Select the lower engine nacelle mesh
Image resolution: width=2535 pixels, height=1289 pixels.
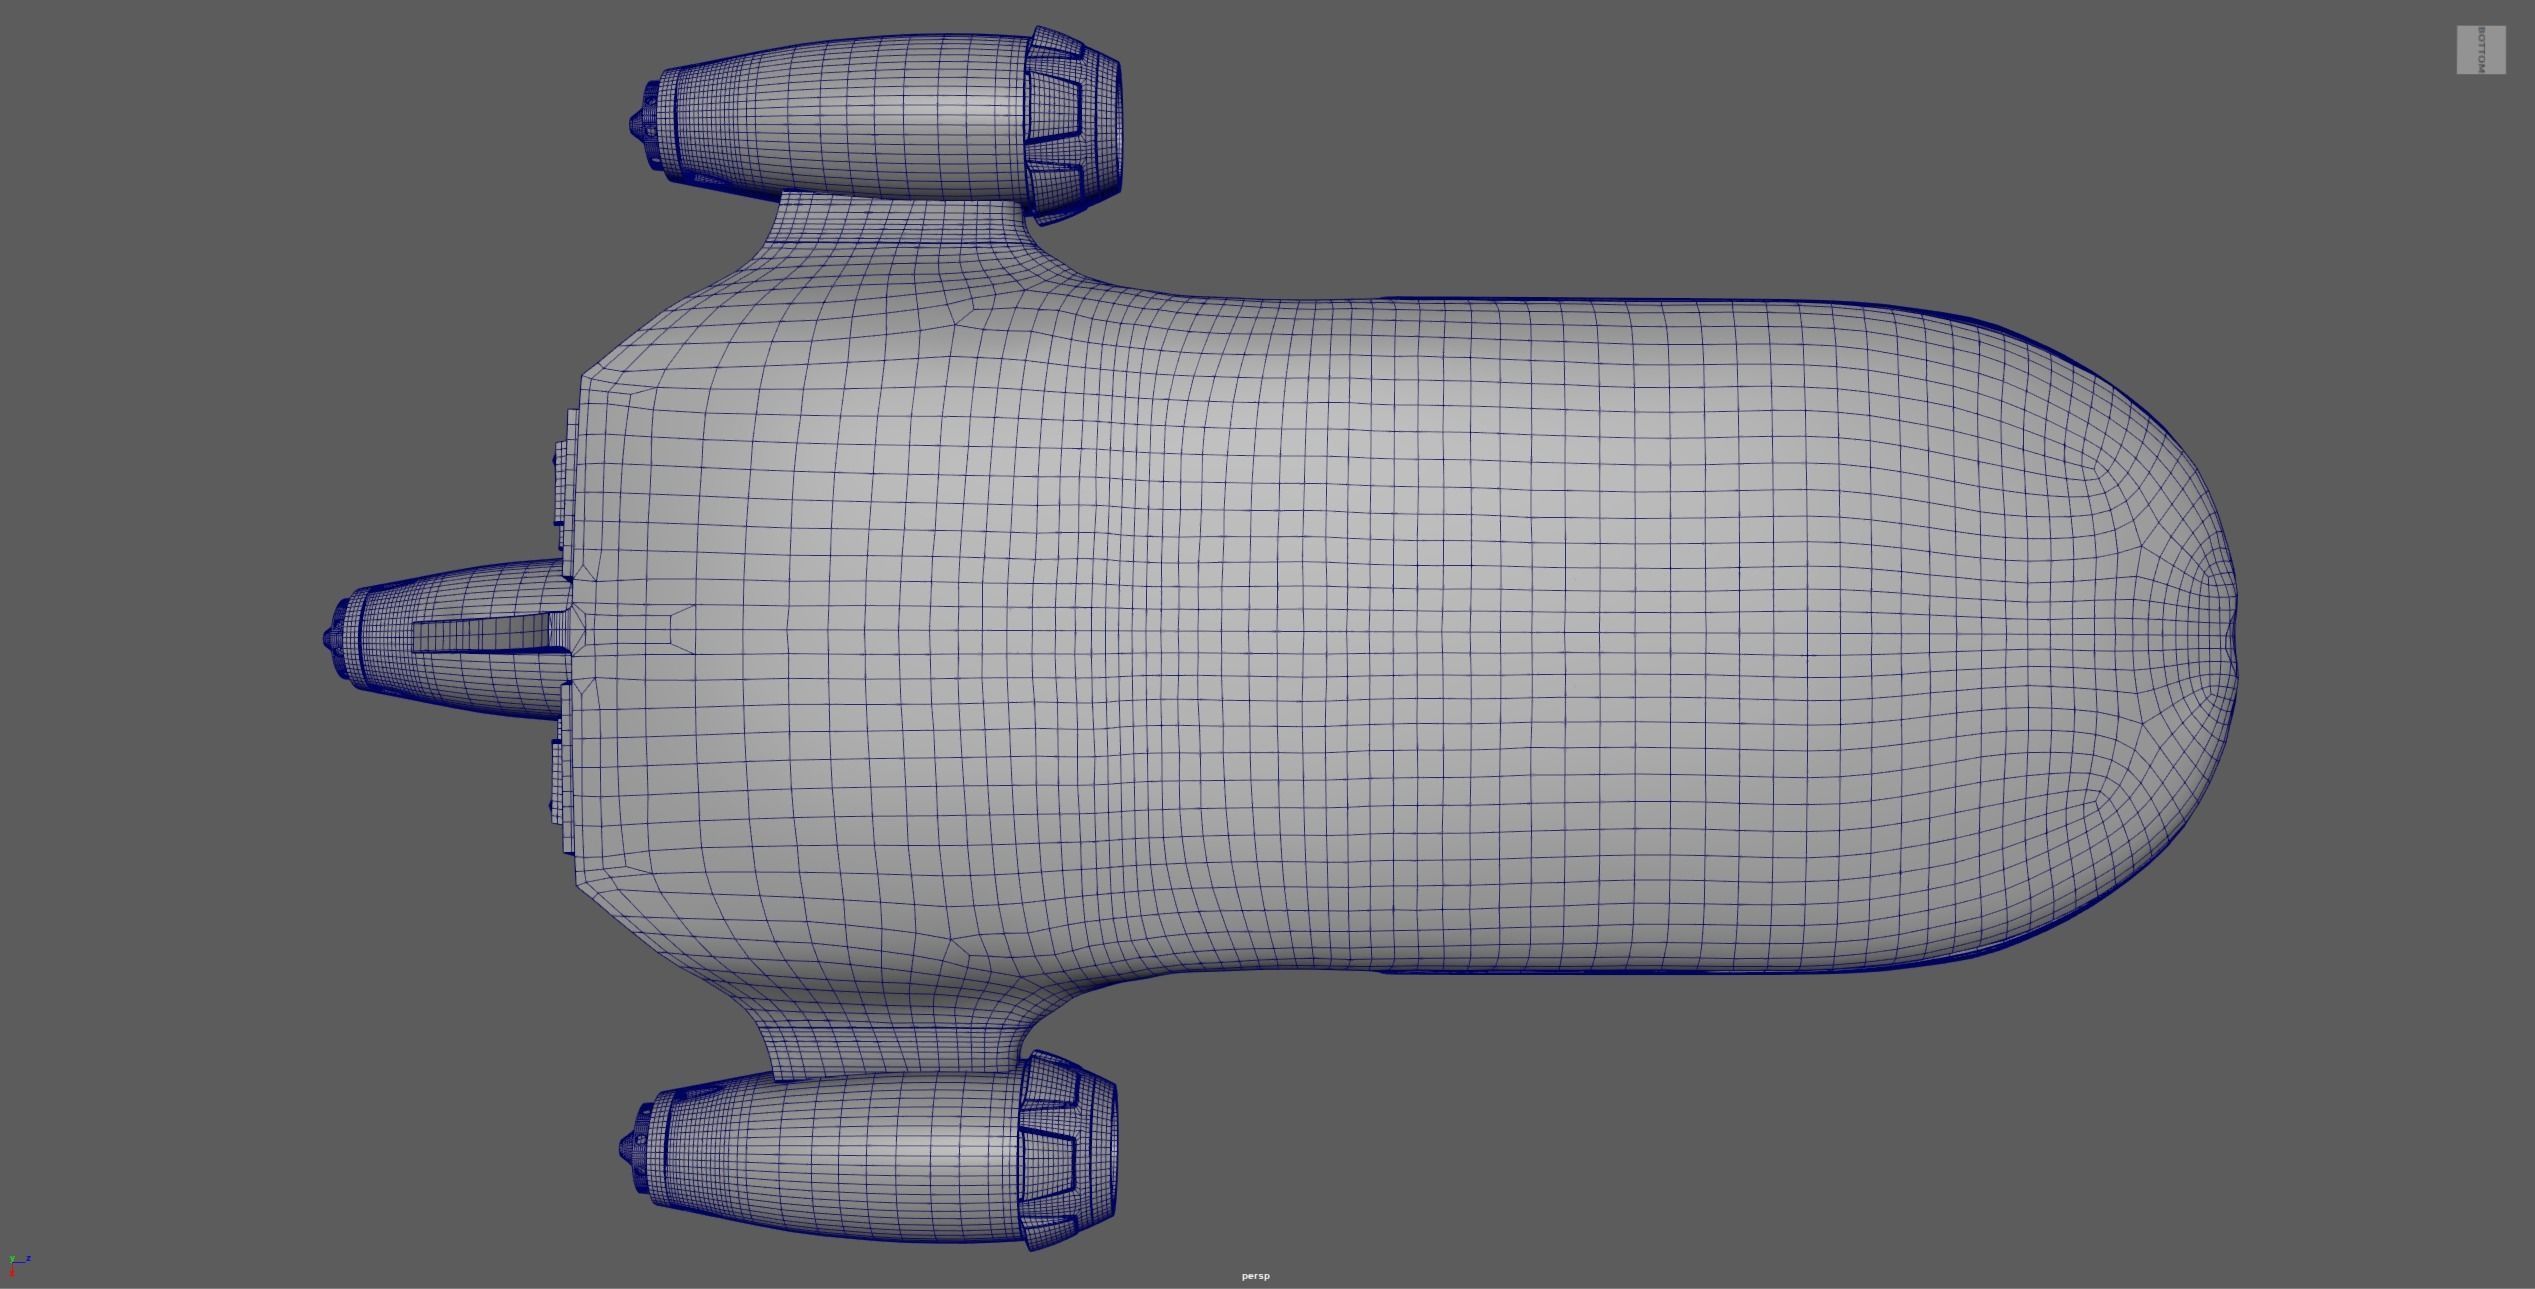coord(868,1149)
